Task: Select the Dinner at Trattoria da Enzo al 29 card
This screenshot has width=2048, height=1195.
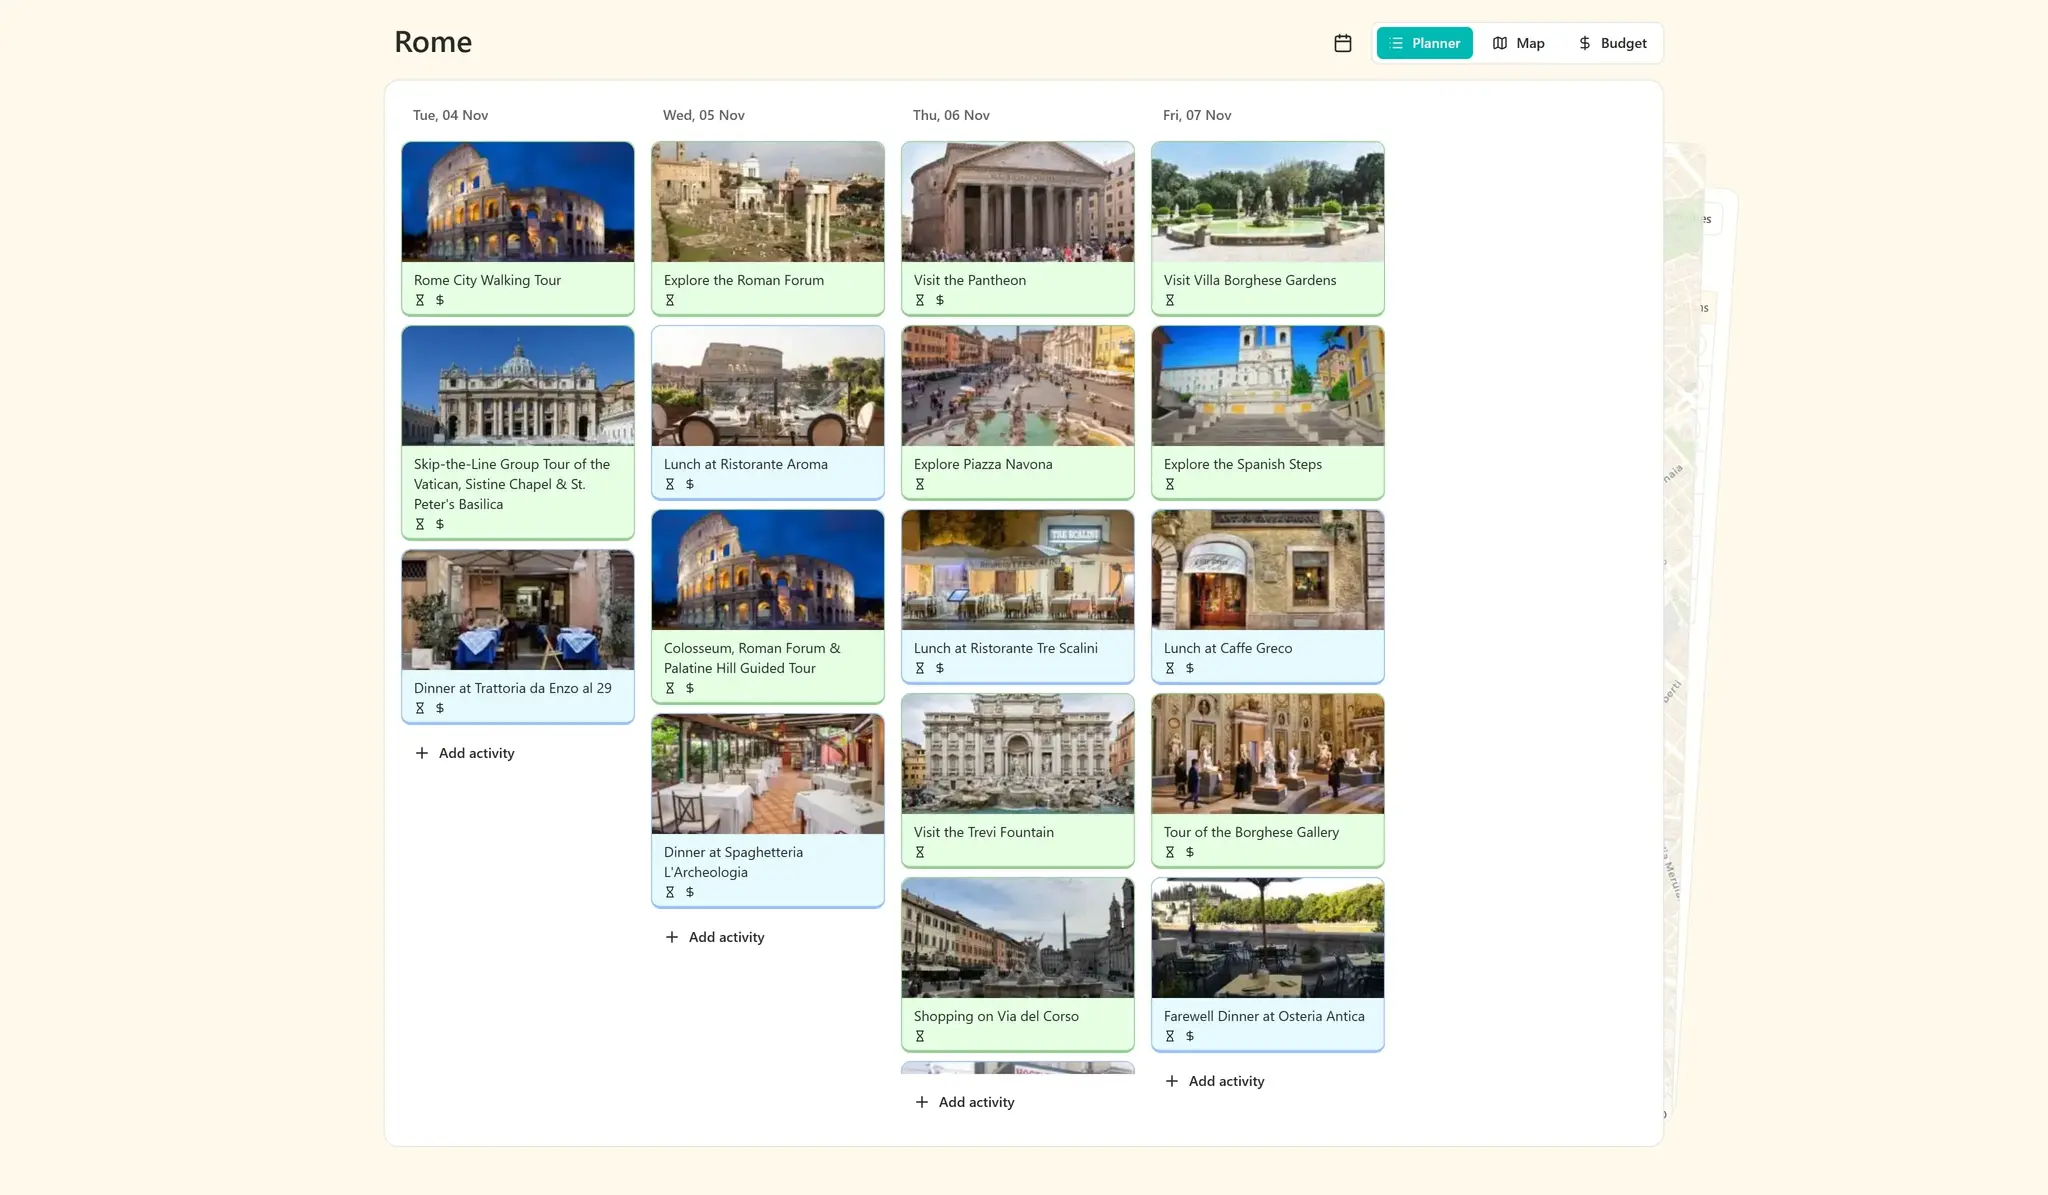Action: click(517, 635)
